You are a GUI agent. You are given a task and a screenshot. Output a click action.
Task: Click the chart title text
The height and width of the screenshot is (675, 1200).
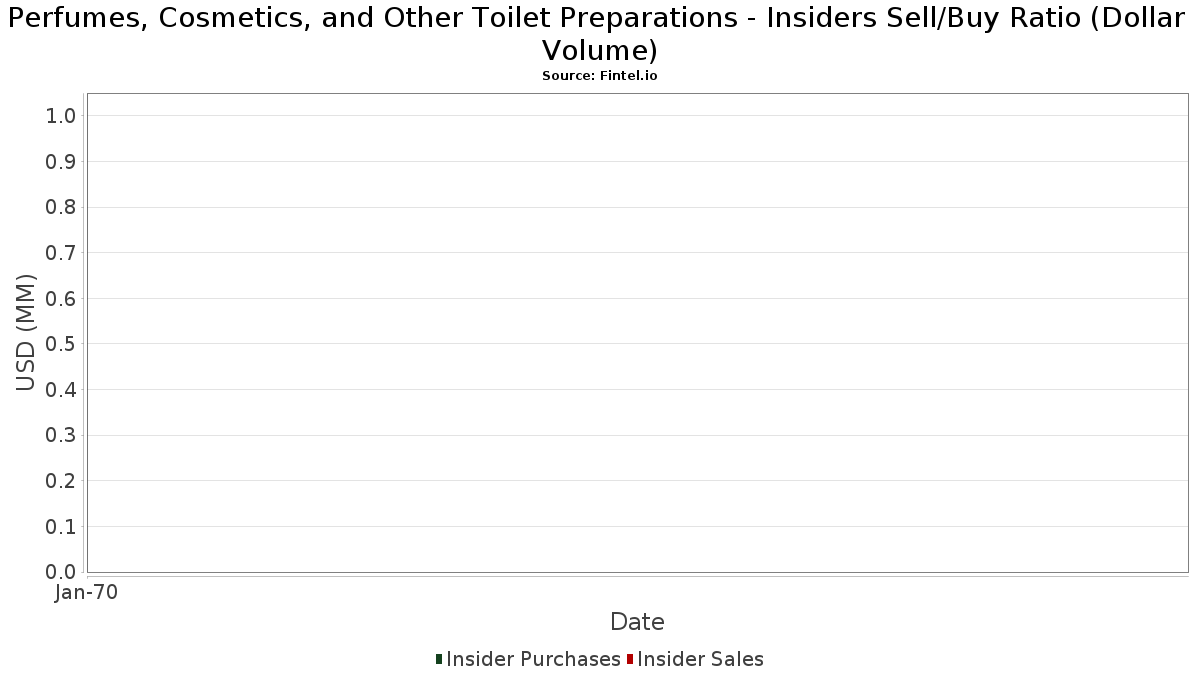(x=600, y=33)
